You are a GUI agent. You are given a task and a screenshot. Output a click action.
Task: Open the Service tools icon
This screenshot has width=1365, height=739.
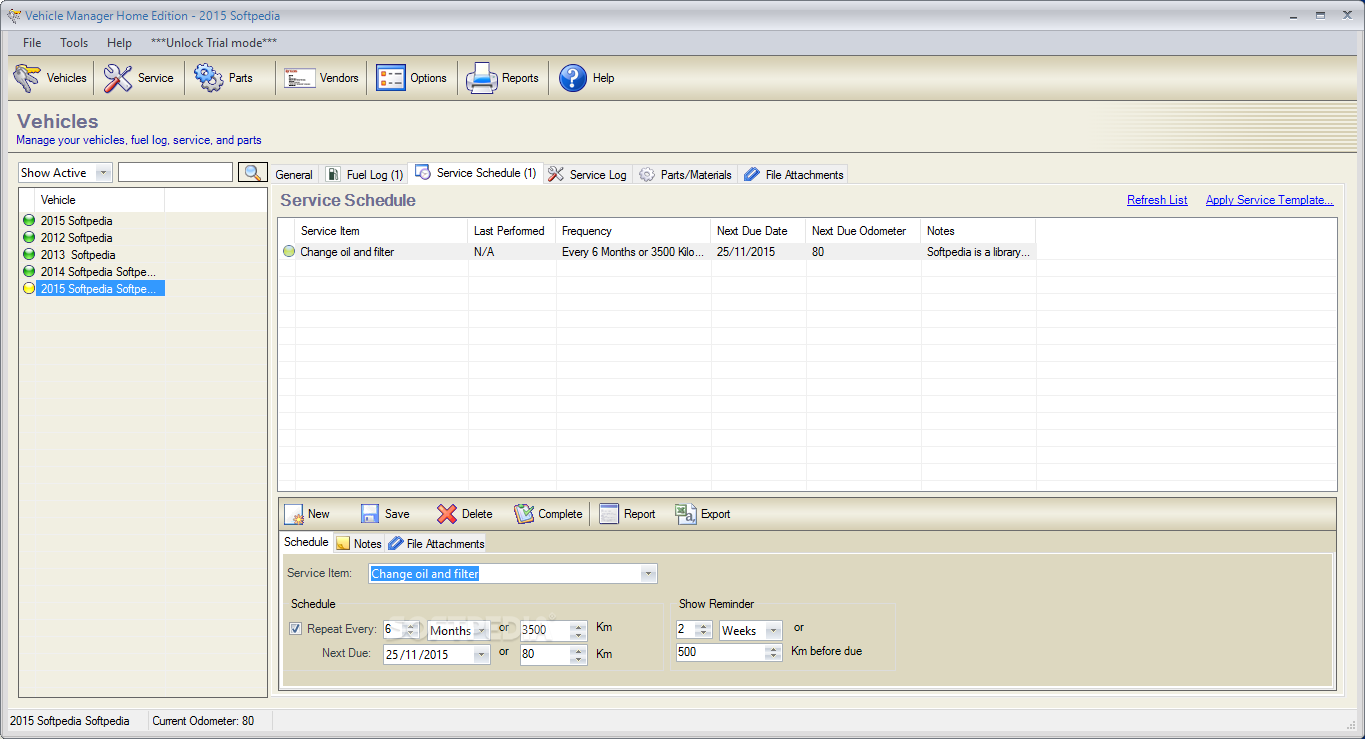(x=118, y=78)
